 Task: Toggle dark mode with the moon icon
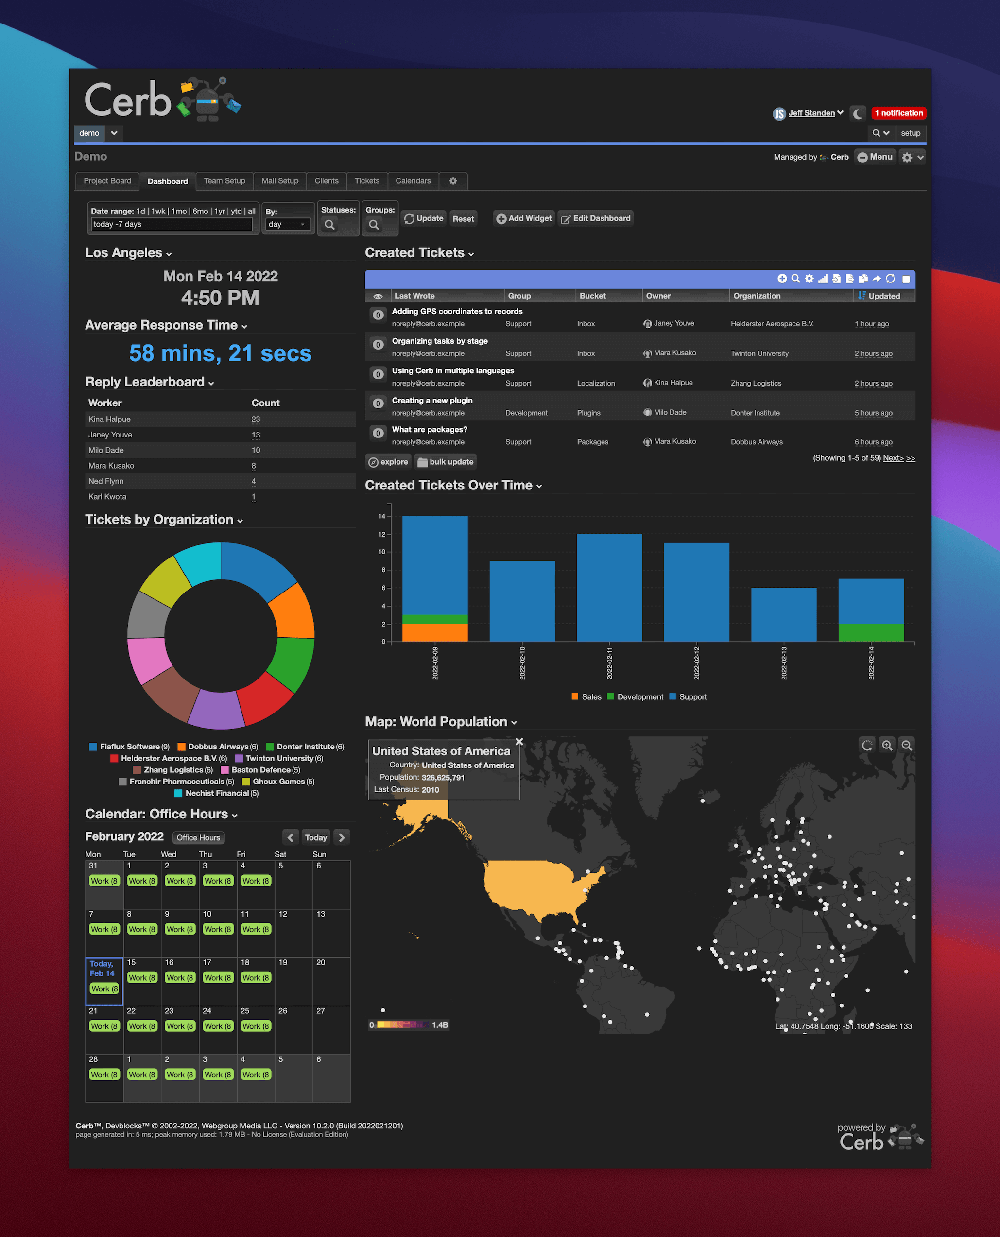coord(857,113)
